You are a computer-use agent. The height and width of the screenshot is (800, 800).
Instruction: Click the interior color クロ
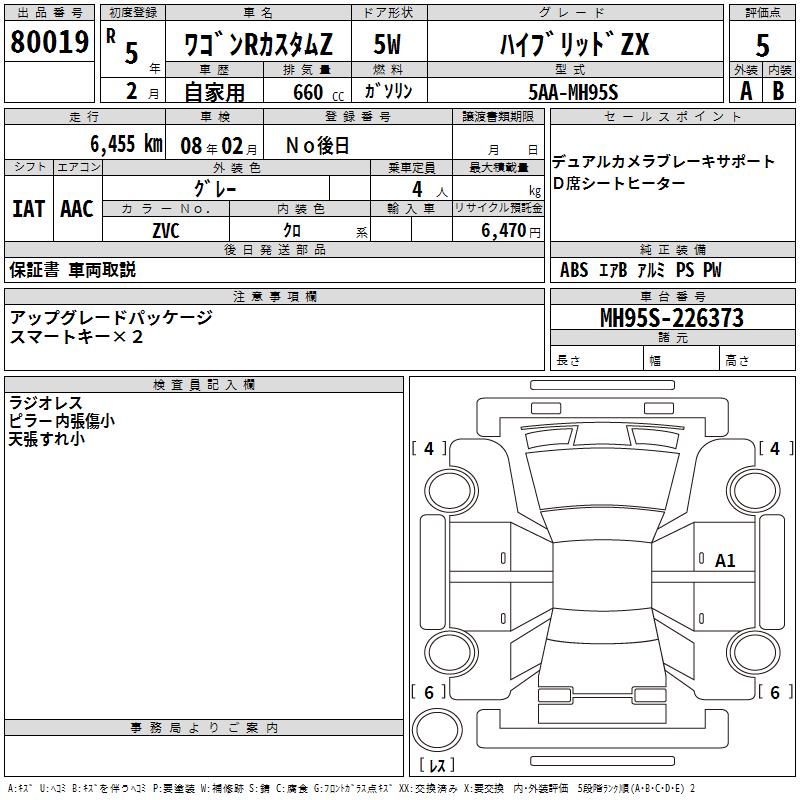292,231
